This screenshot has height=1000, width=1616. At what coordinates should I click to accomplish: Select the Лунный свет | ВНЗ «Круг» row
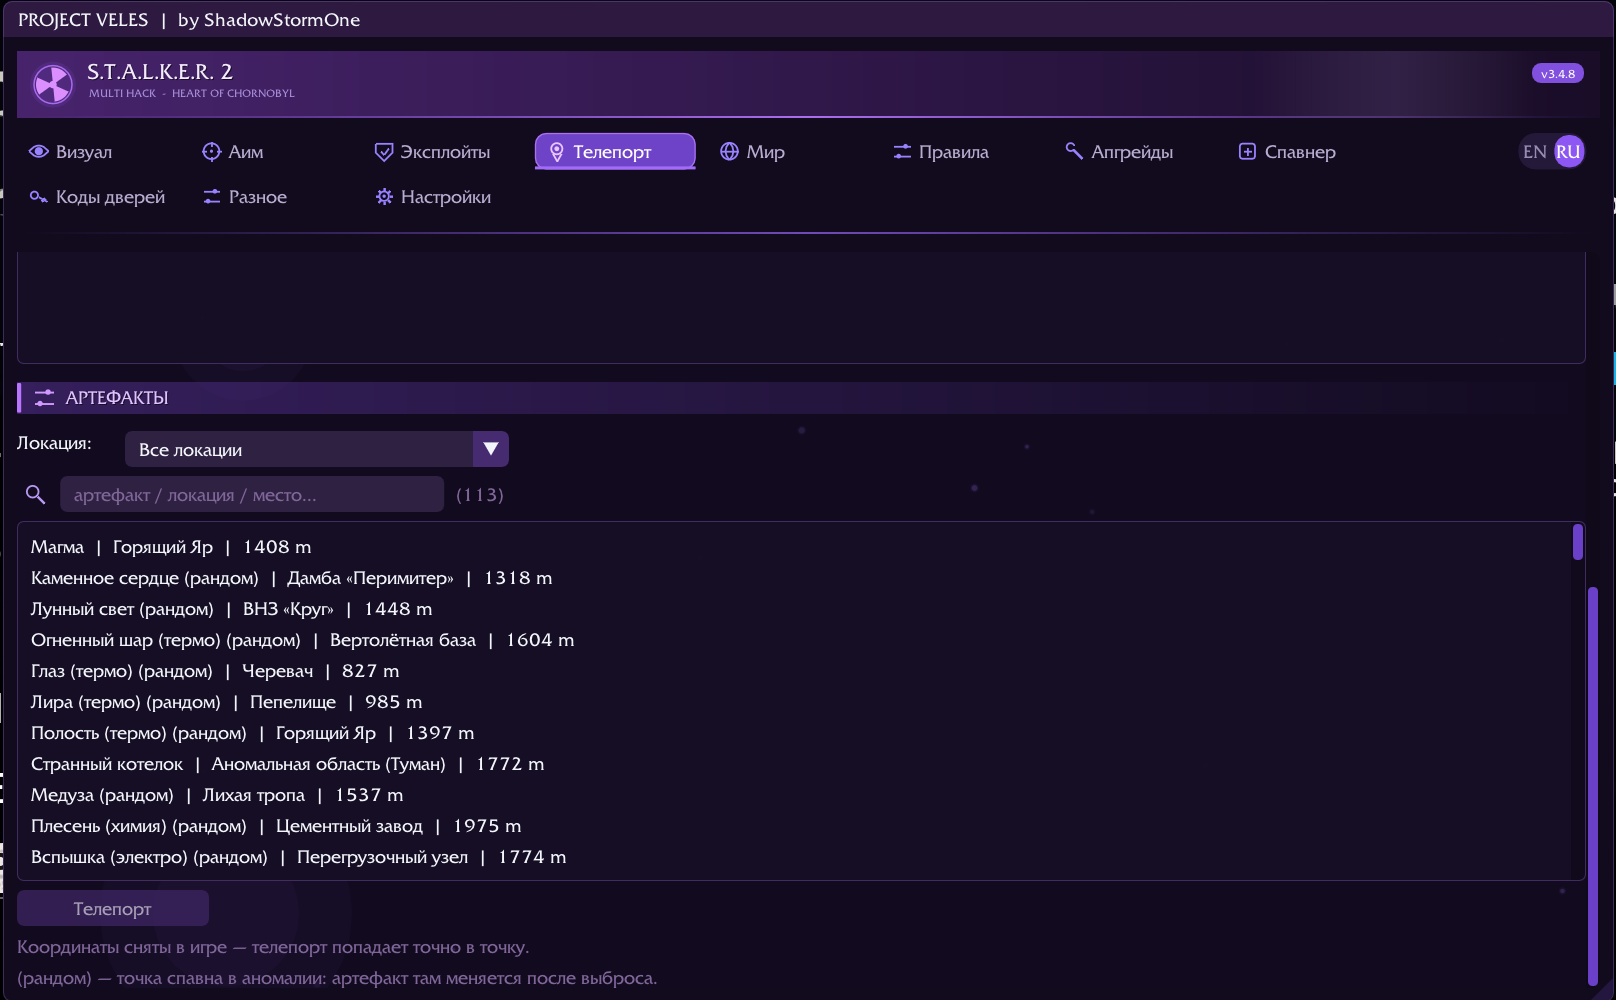coord(795,609)
